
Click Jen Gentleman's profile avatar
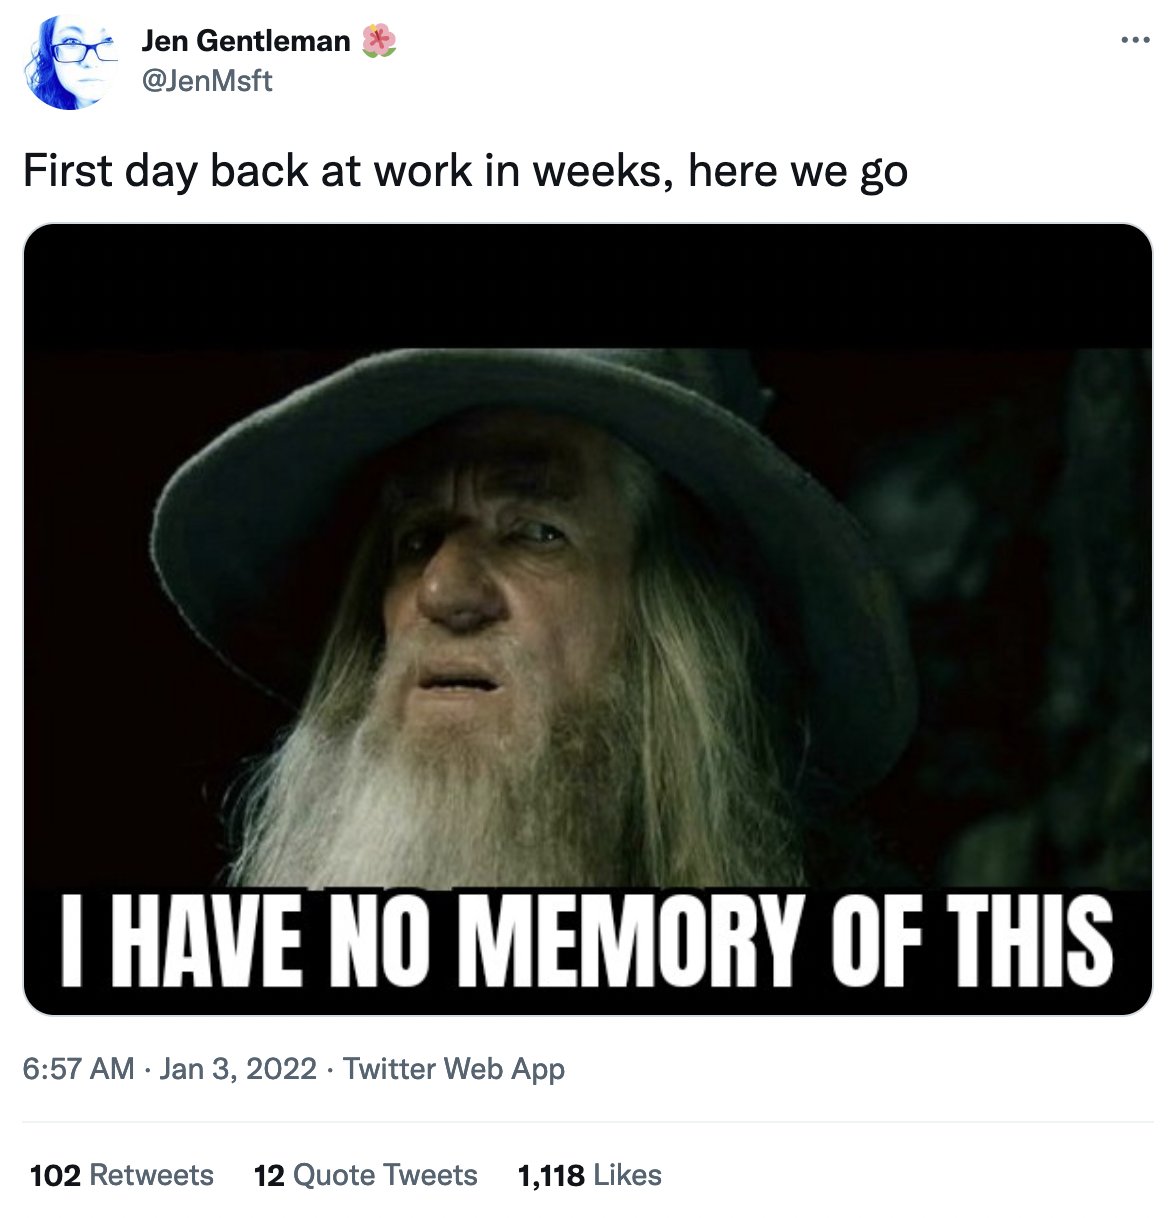pos(69,61)
